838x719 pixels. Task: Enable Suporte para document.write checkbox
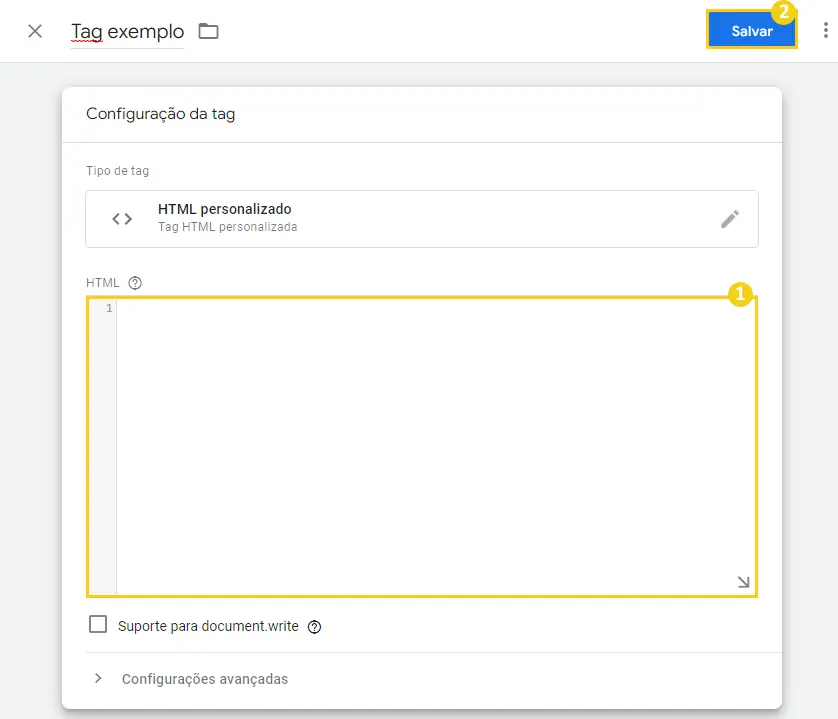98,624
